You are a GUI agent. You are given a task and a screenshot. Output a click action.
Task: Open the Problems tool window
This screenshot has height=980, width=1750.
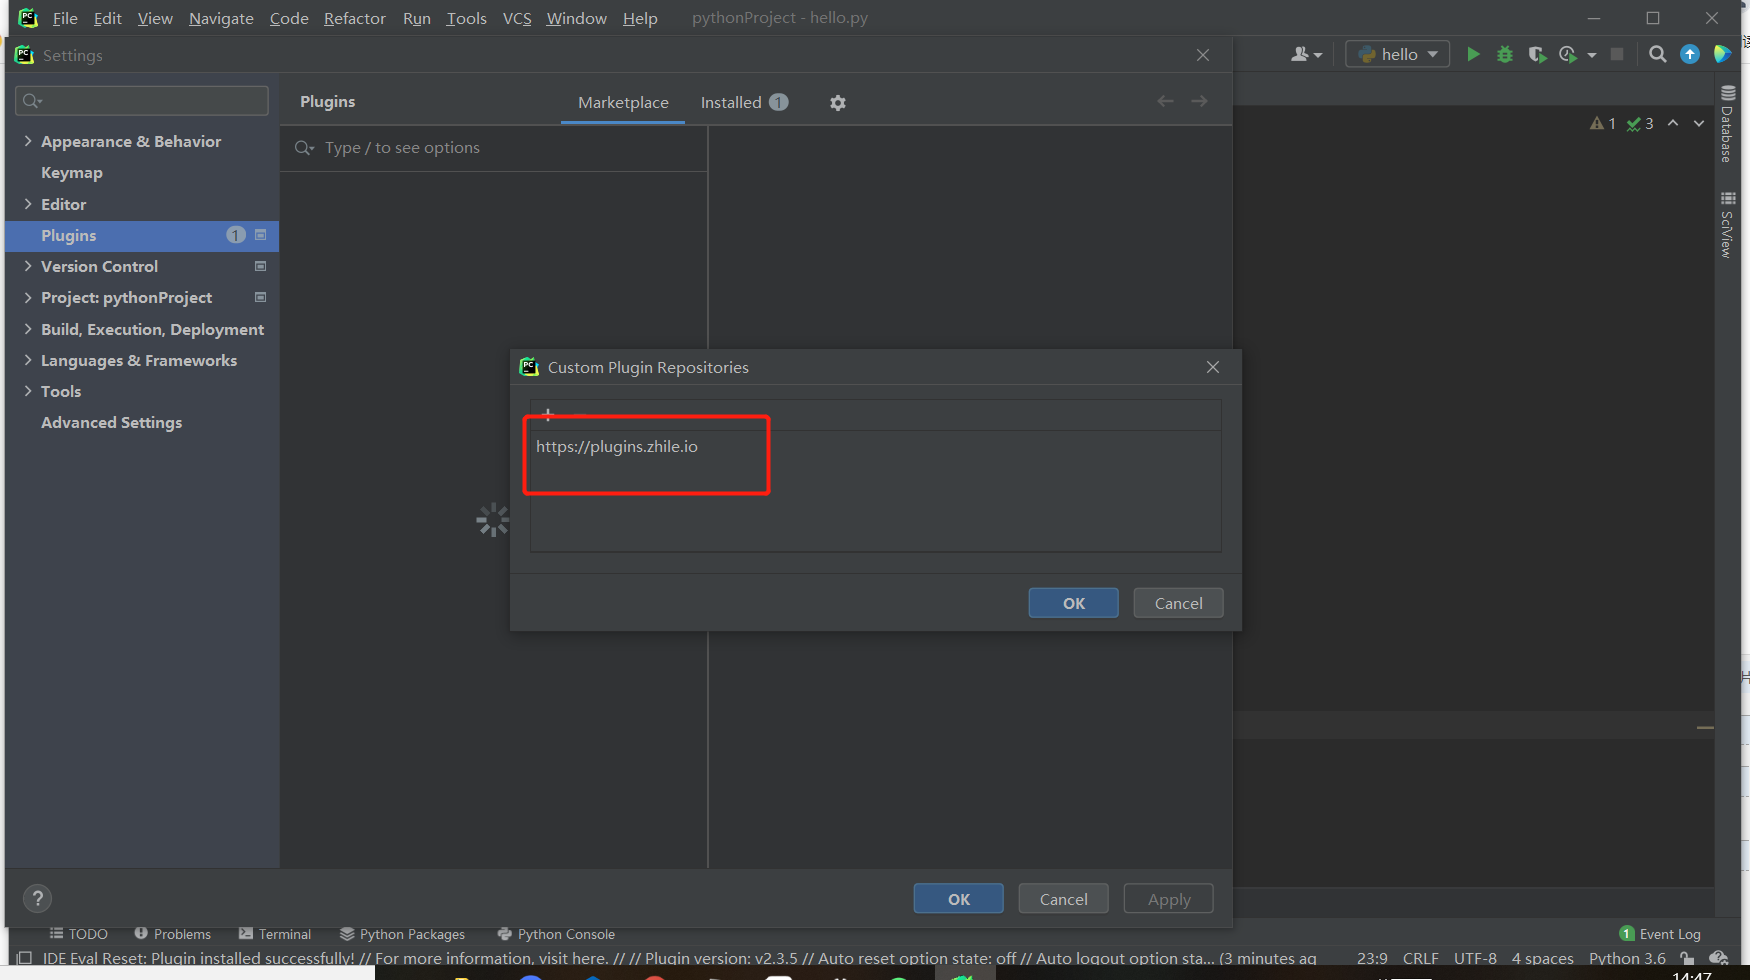tap(173, 934)
